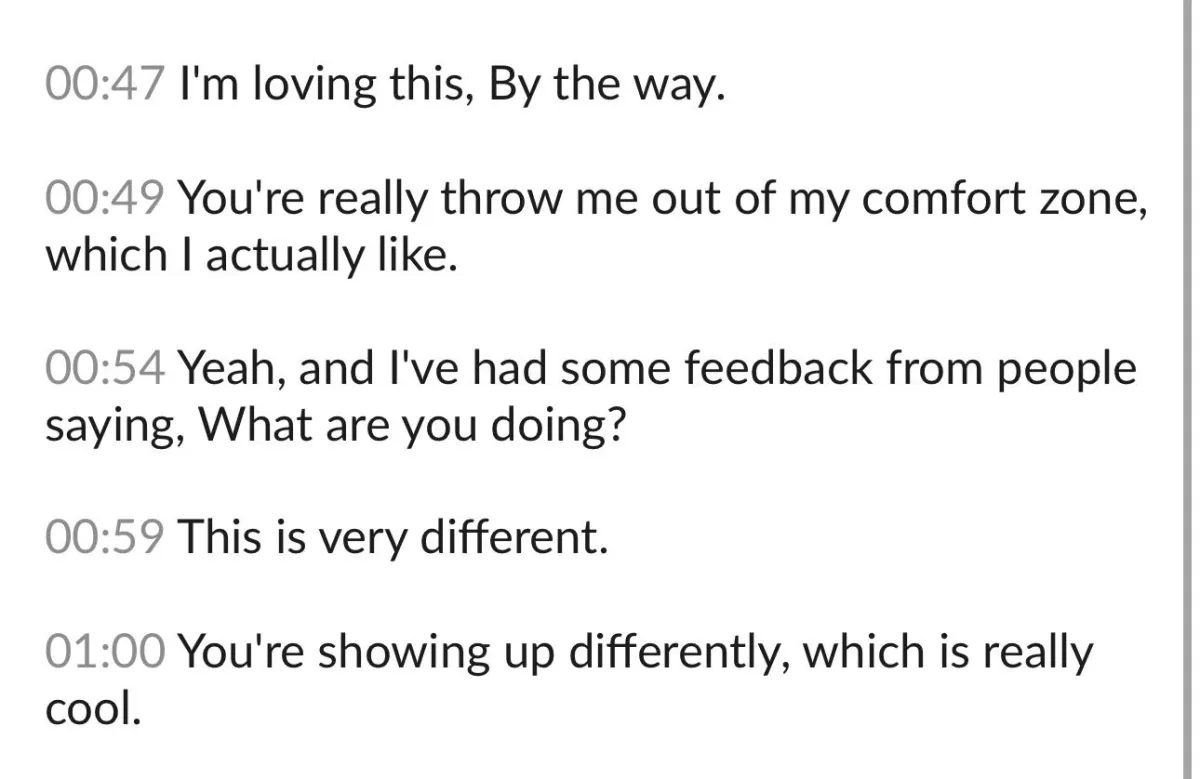Jump to the 01:00 timestamp
Screen dimensions: 1200x779
click(x=104, y=652)
